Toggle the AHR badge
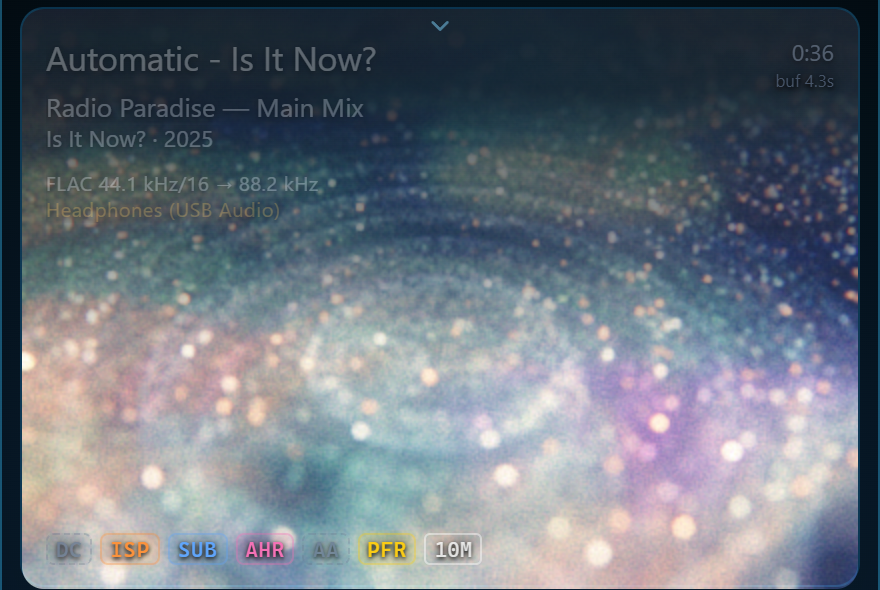Image resolution: width=880 pixels, height=590 pixels. pyautogui.click(x=265, y=549)
